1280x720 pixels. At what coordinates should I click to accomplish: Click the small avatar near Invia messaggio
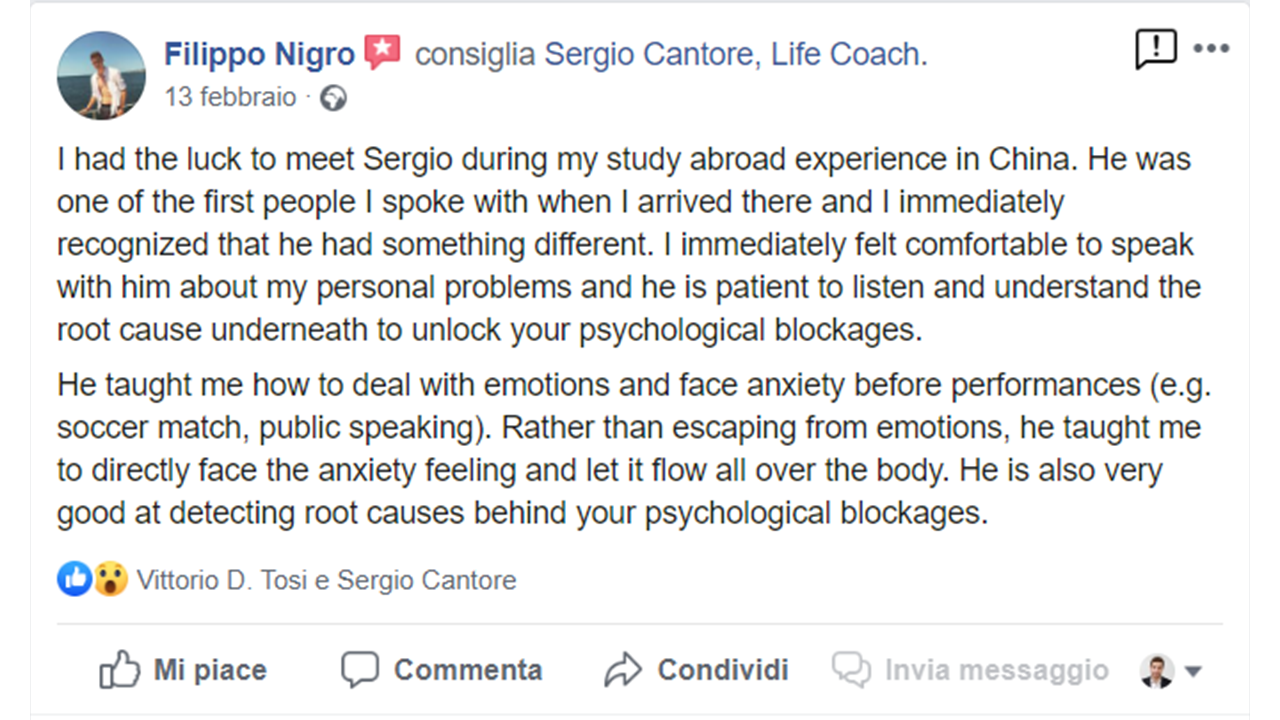coord(1159,670)
